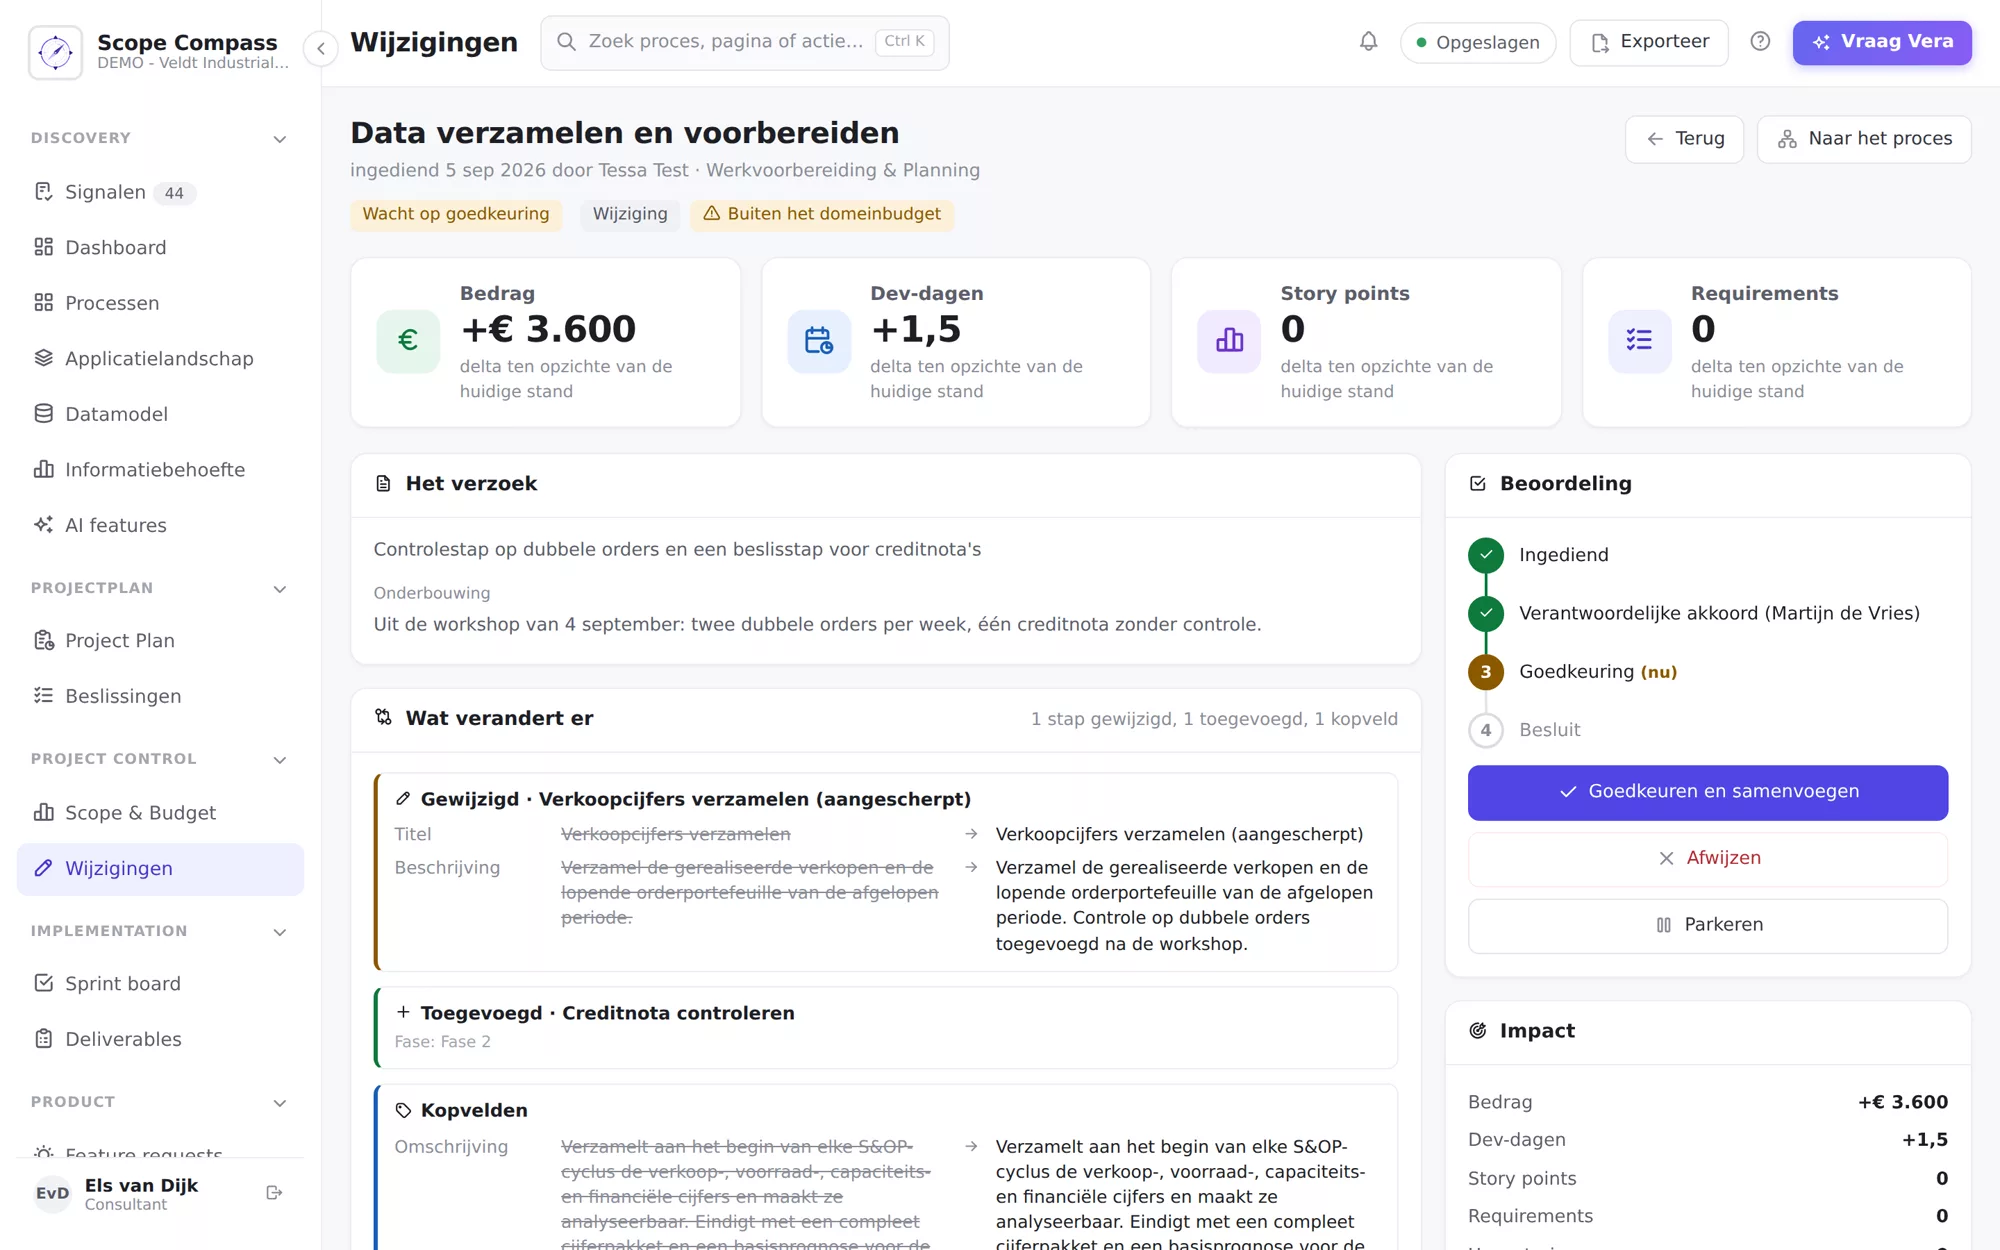Click the Ctrl K shortcut badge
The height and width of the screenshot is (1250, 2000).
[904, 42]
